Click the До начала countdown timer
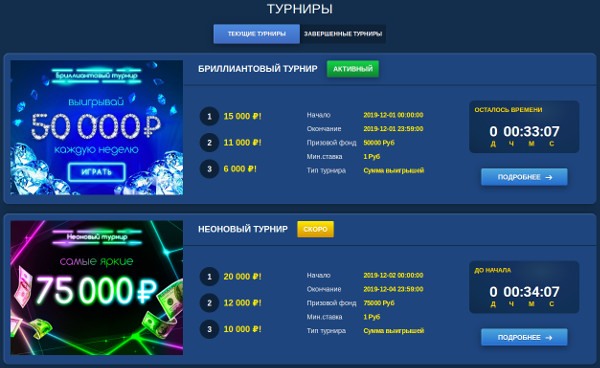This screenshot has width=600, height=368. (x=524, y=287)
